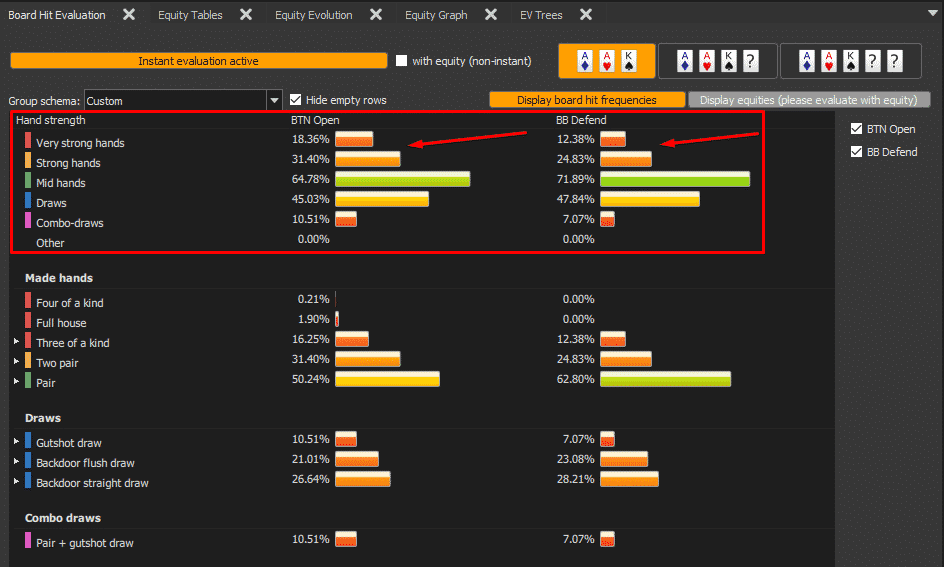The height and width of the screenshot is (567, 944).
Task: Select the river board with two unknown cards
Action: (x=850, y=61)
